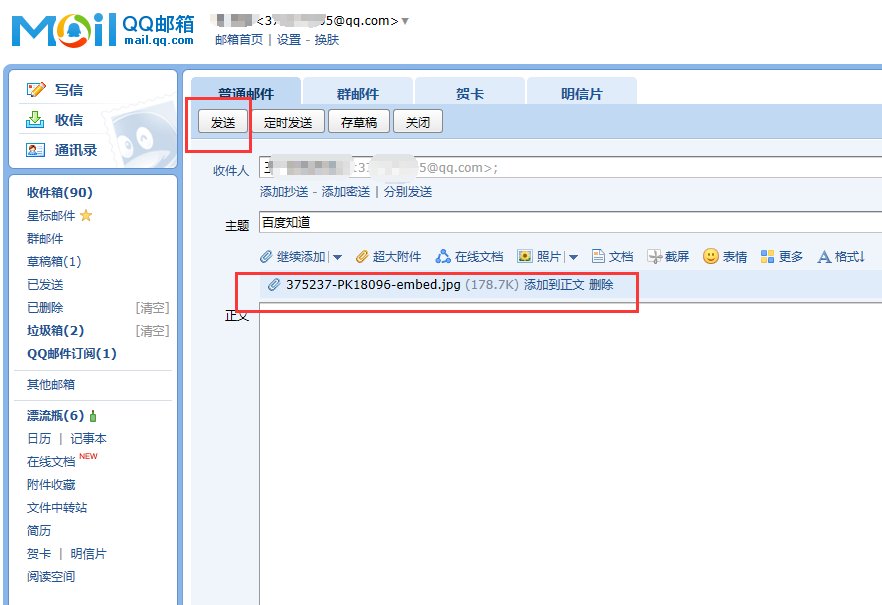Take a screenshot with the 截屏 icon
The width and height of the screenshot is (882, 605).
pyautogui.click(x=657, y=255)
